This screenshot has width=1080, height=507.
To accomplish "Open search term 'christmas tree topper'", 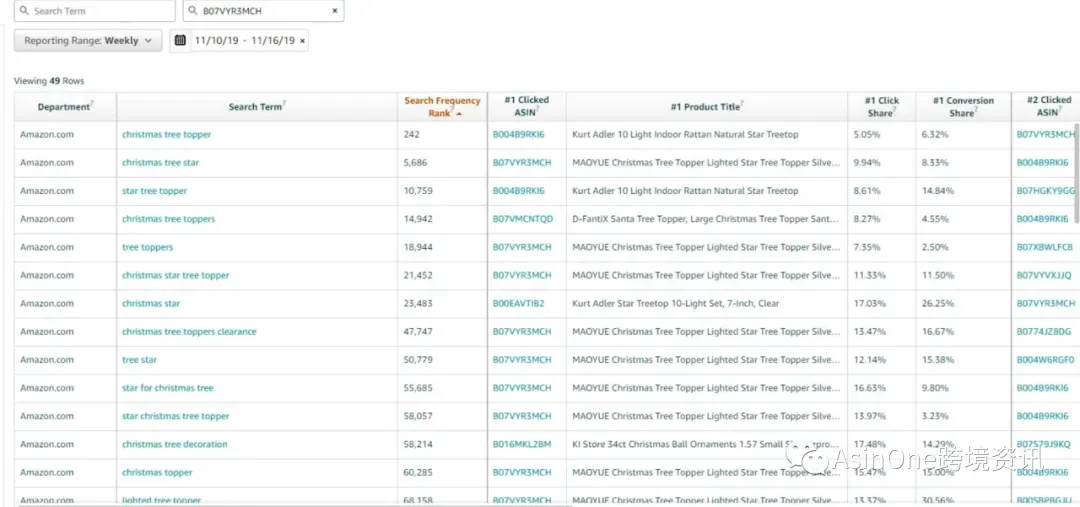I will click(x=167, y=134).
